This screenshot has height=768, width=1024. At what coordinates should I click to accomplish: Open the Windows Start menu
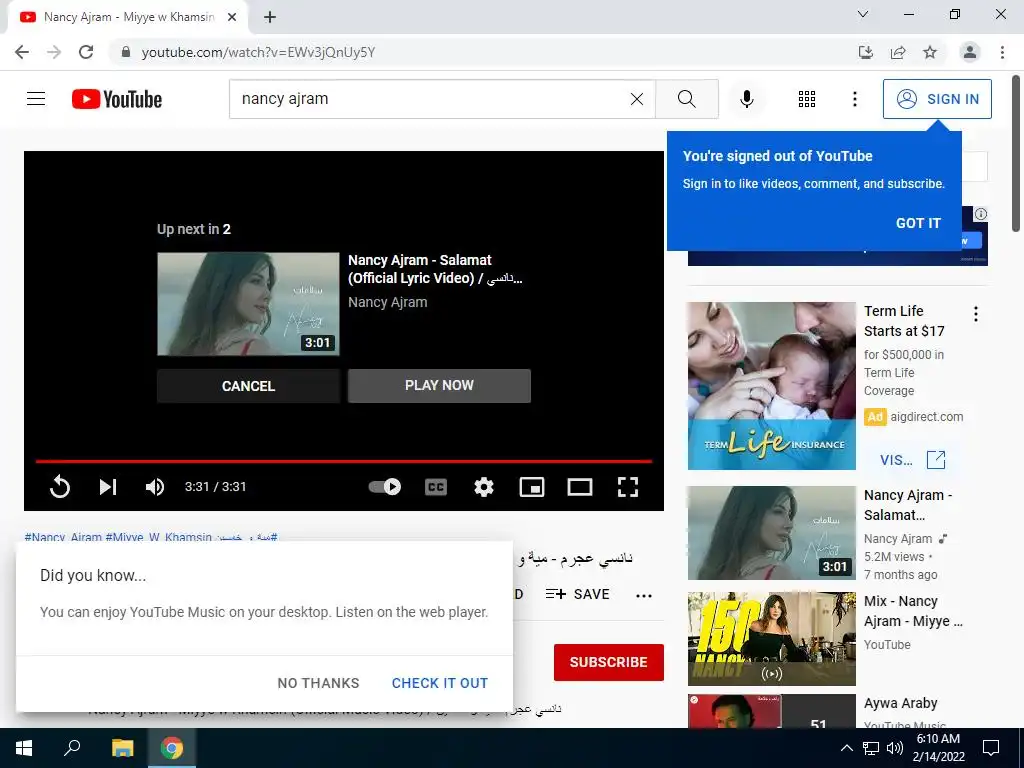[x=24, y=748]
